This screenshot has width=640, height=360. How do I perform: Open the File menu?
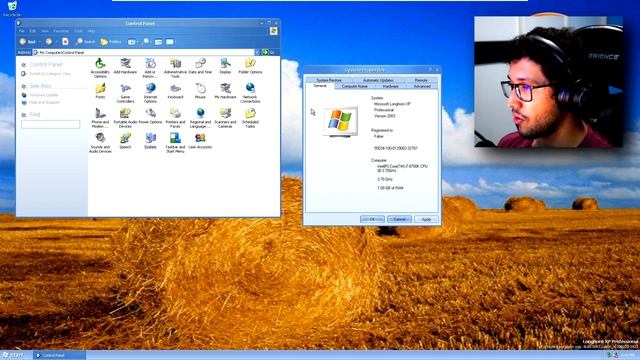click(22, 31)
